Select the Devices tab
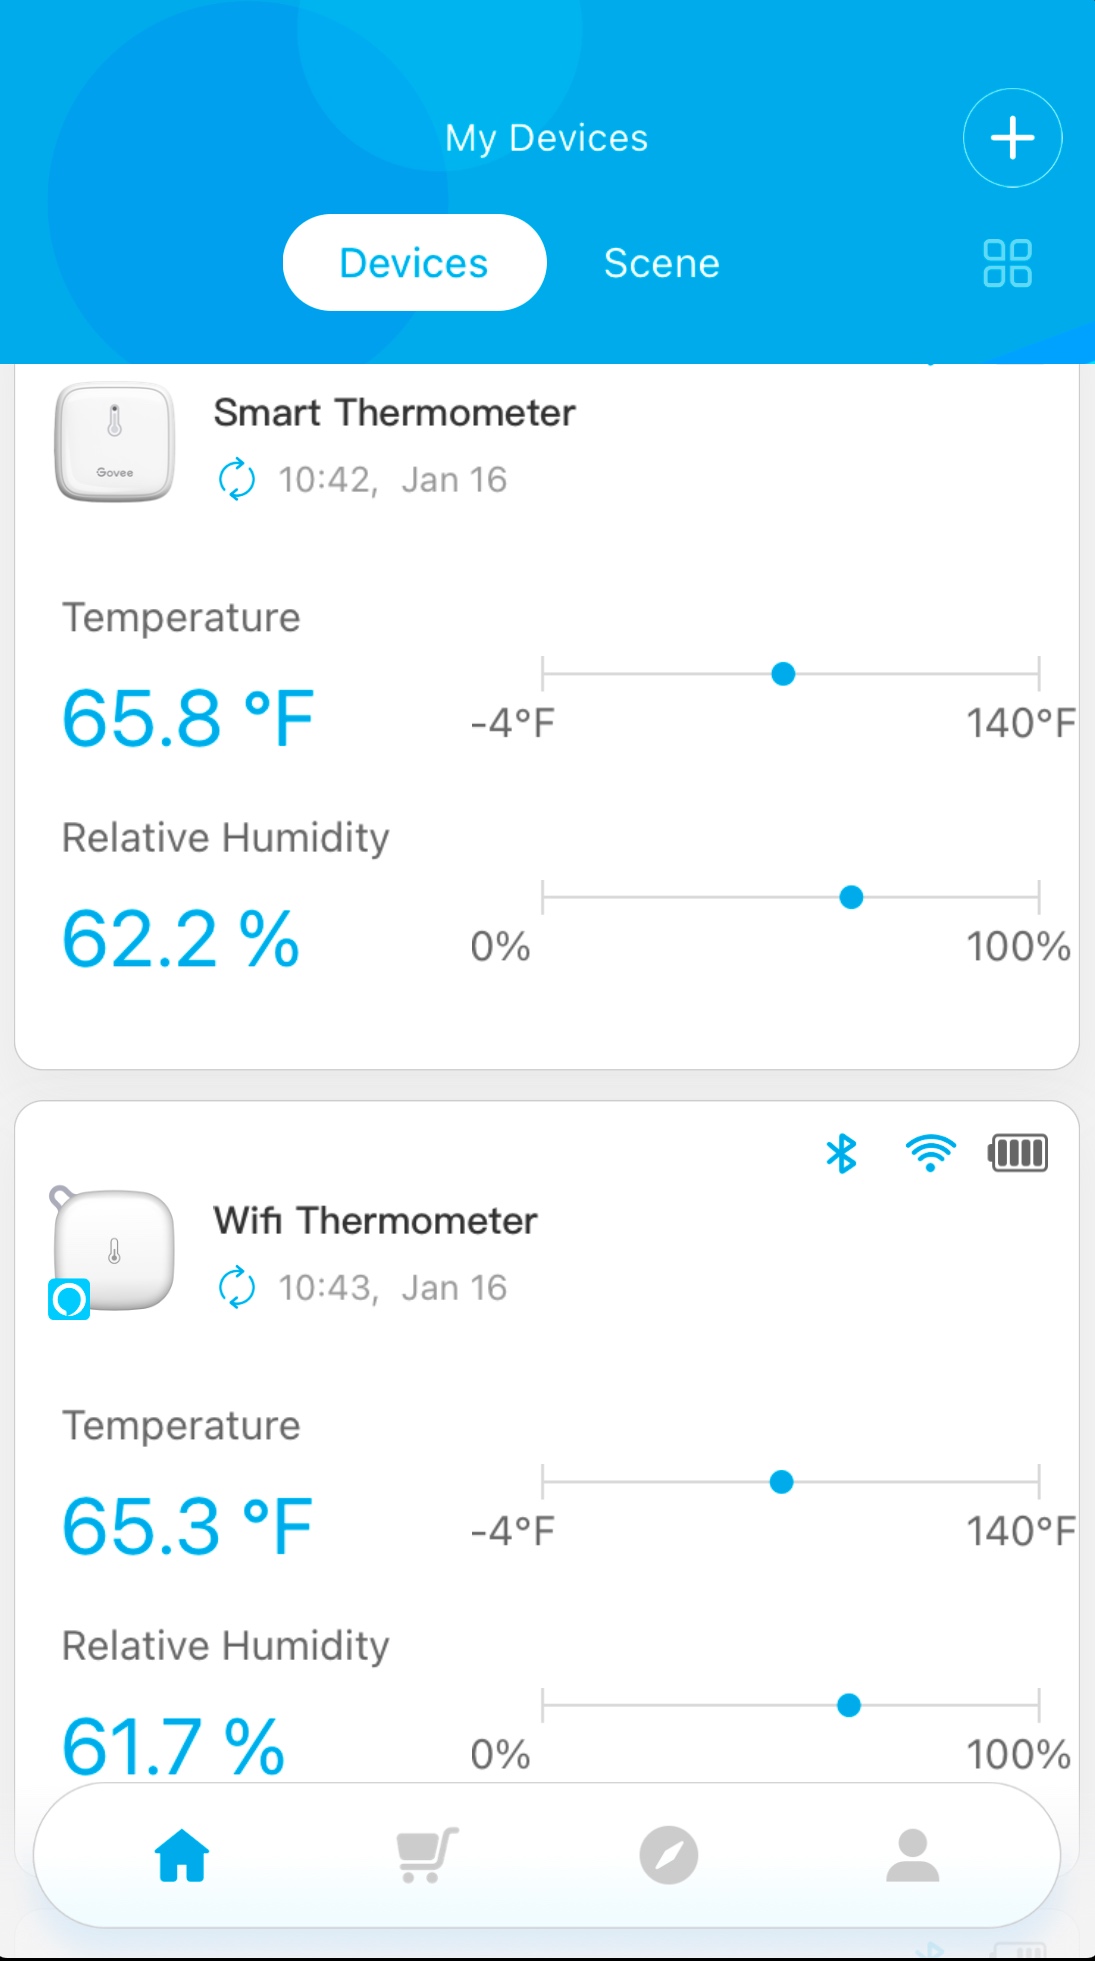This screenshot has height=1961, width=1095. click(414, 263)
